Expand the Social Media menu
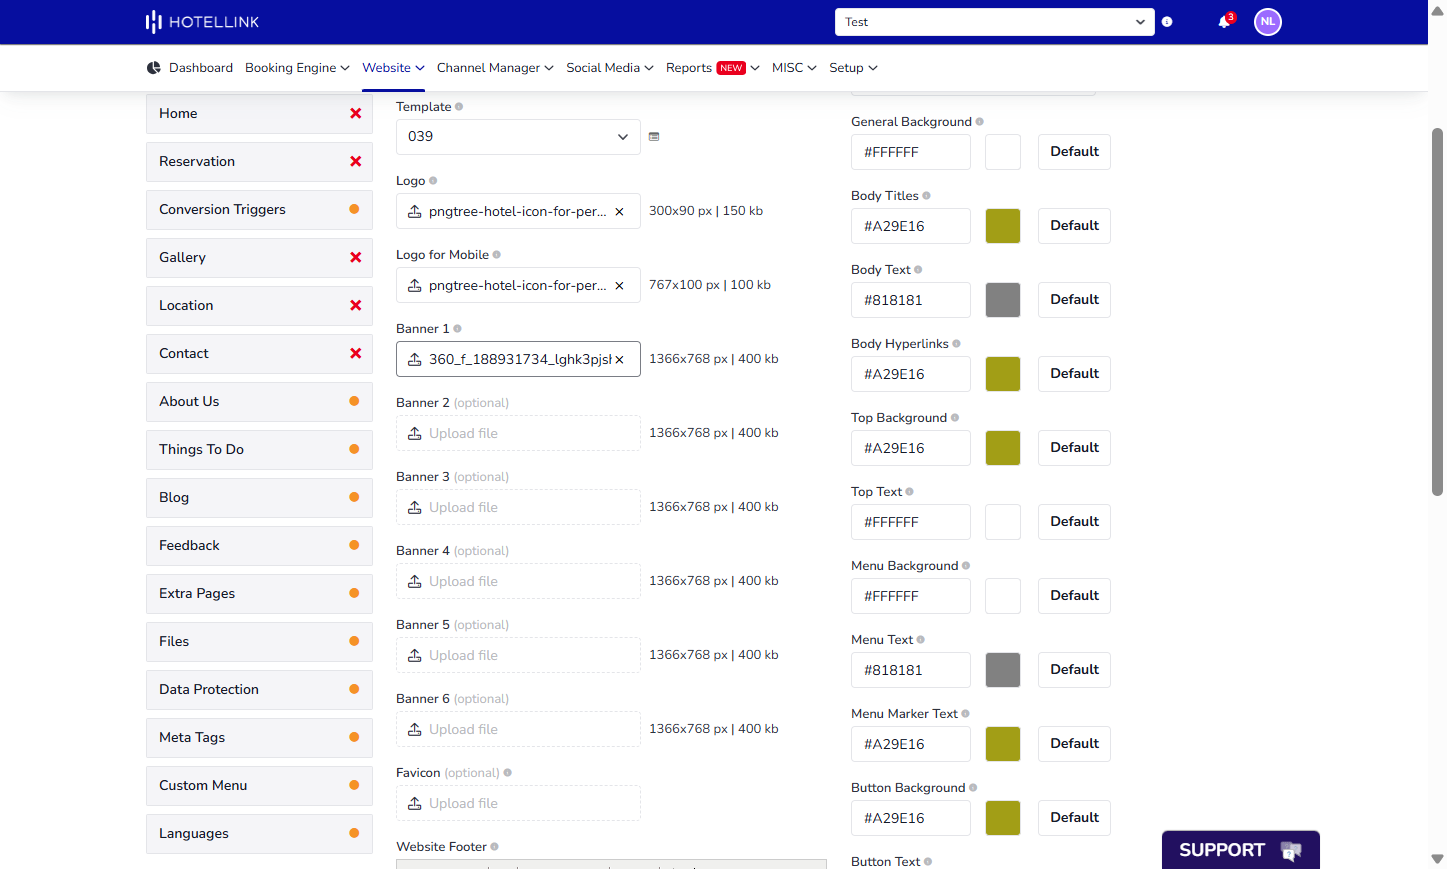This screenshot has height=869, width=1447. point(610,68)
